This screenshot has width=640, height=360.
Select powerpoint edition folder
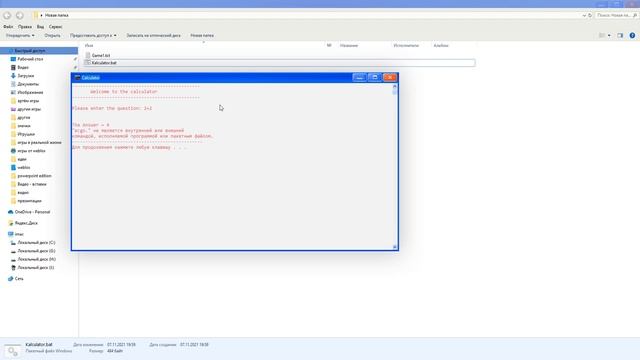coord(34,176)
